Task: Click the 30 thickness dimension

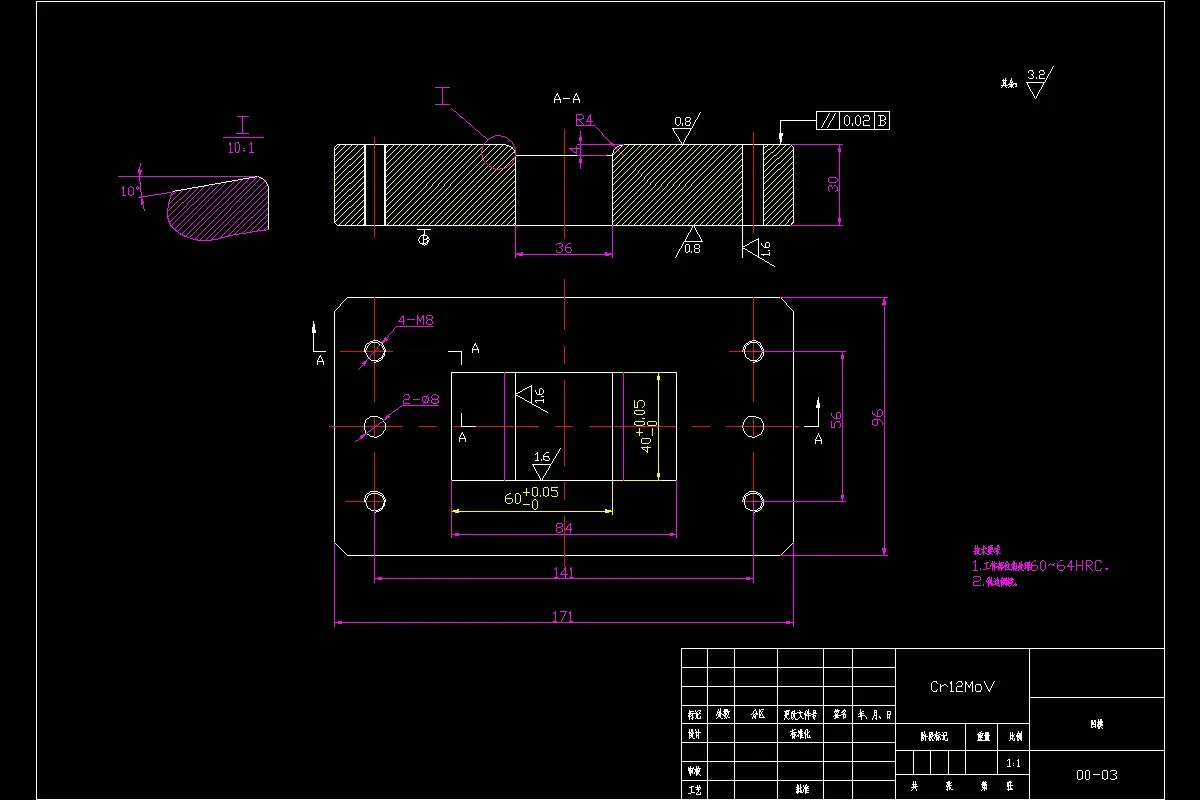Action: 833,184
